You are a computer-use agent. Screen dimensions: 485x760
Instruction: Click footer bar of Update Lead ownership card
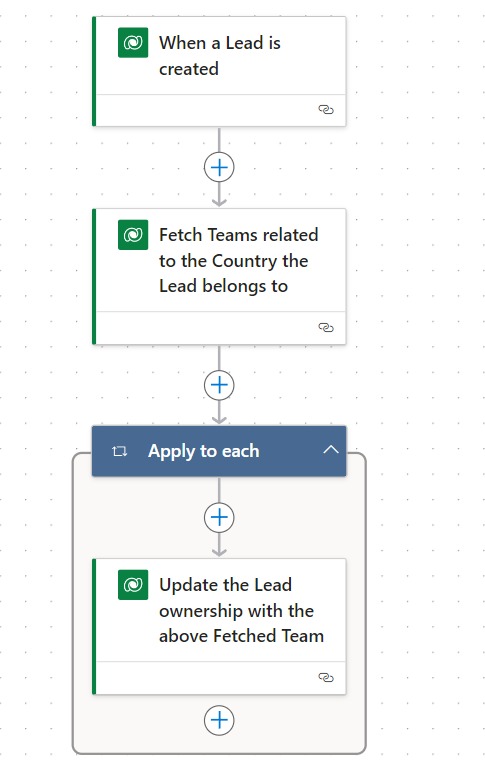click(x=220, y=678)
